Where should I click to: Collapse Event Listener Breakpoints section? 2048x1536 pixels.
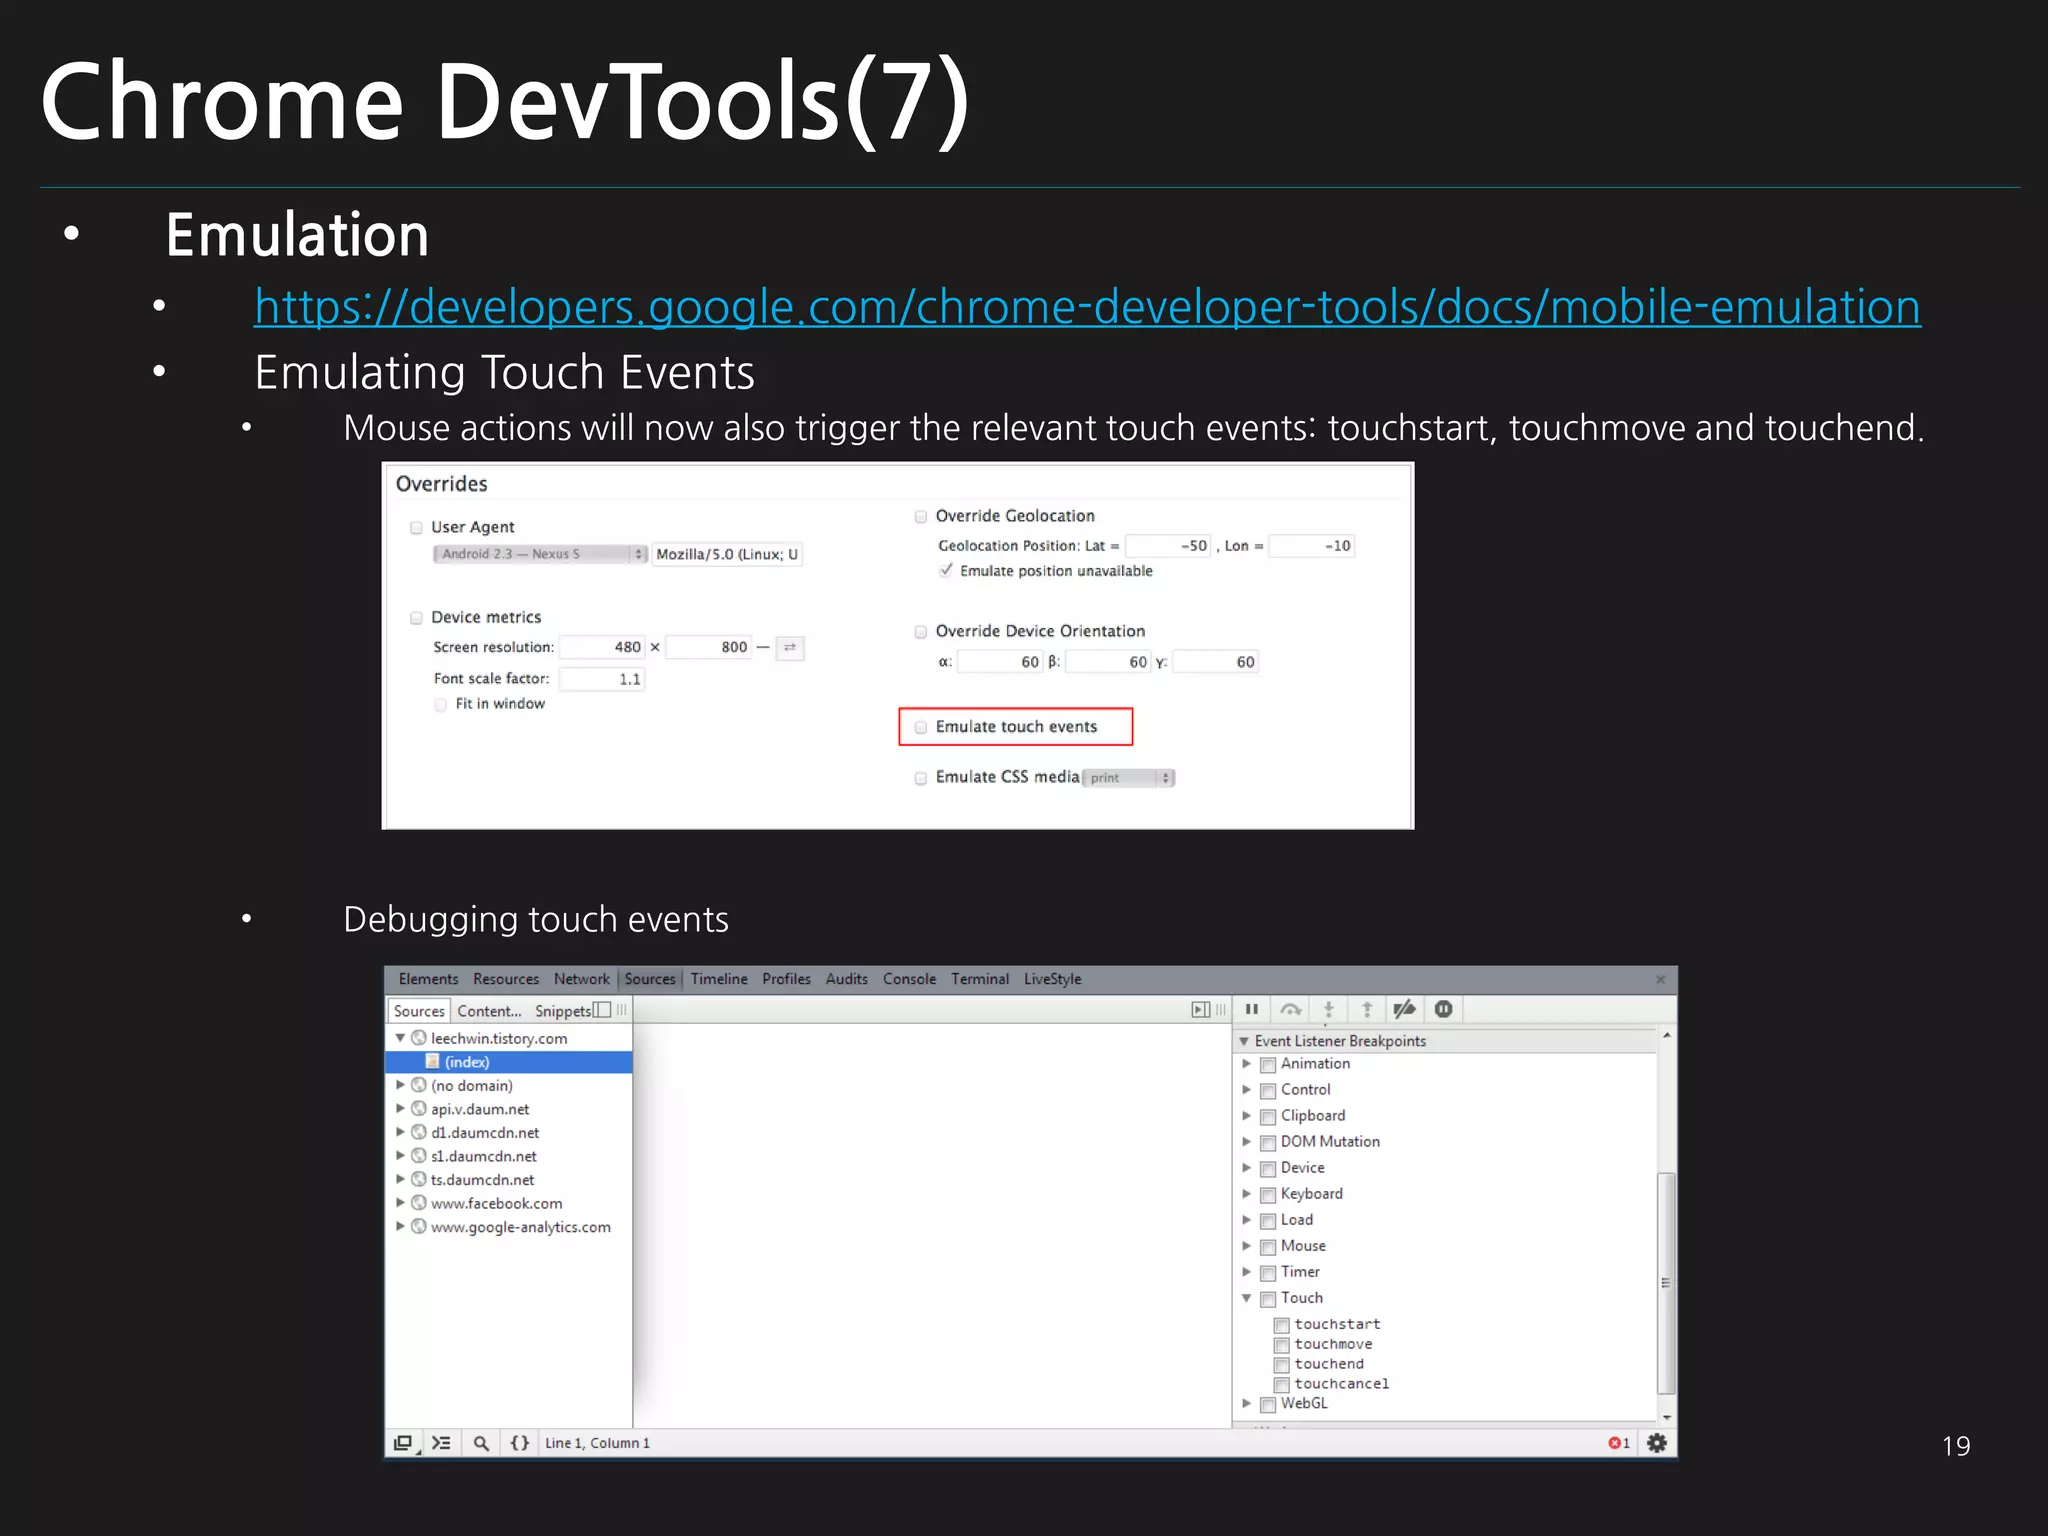click(1245, 1041)
